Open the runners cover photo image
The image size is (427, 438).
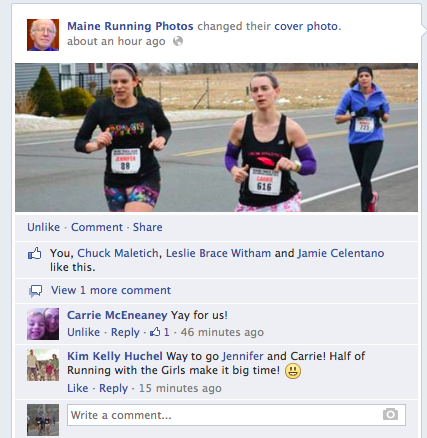(216, 137)
